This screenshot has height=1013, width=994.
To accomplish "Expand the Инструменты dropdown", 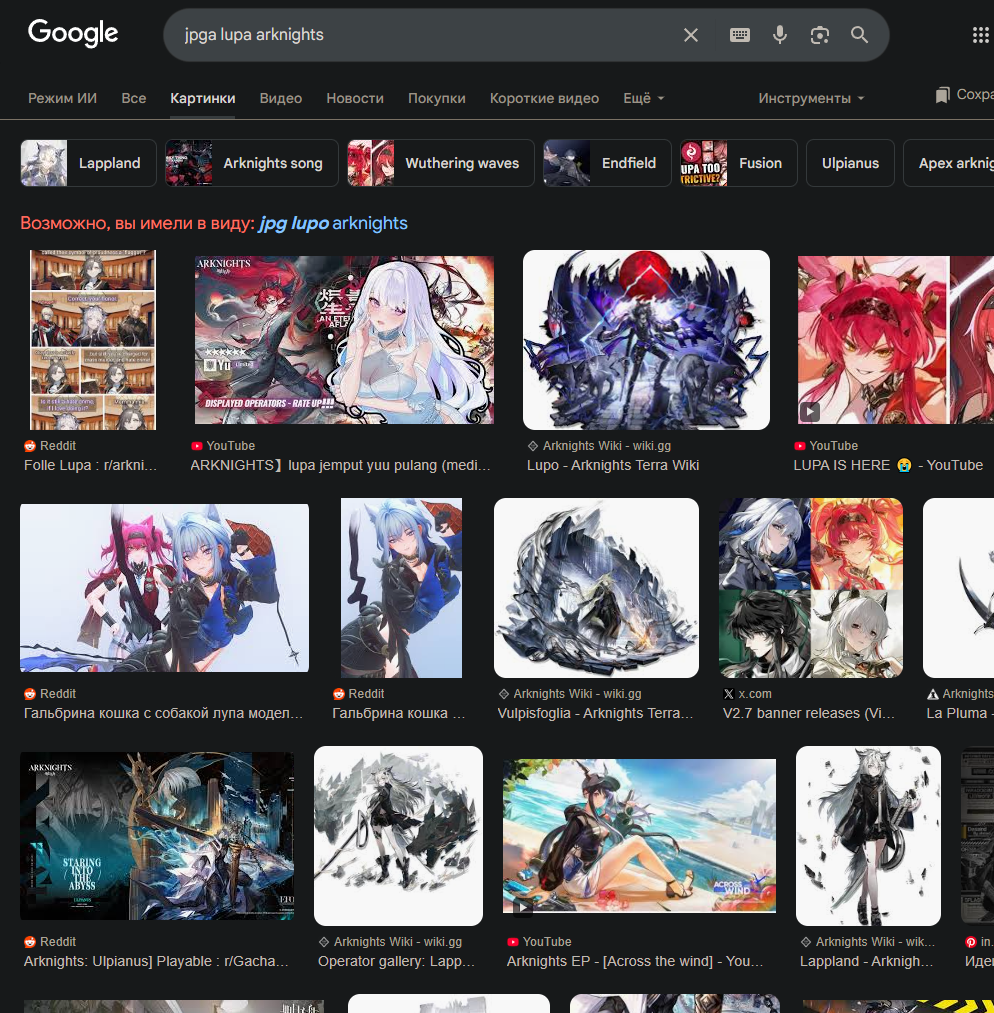I will pos(811,98).
